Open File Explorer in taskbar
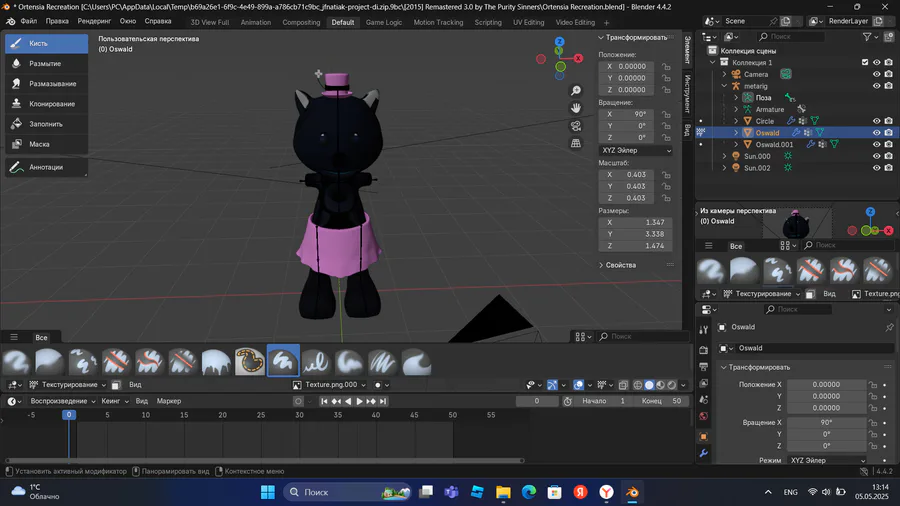The image size is (900, 506). click(503, 492)
